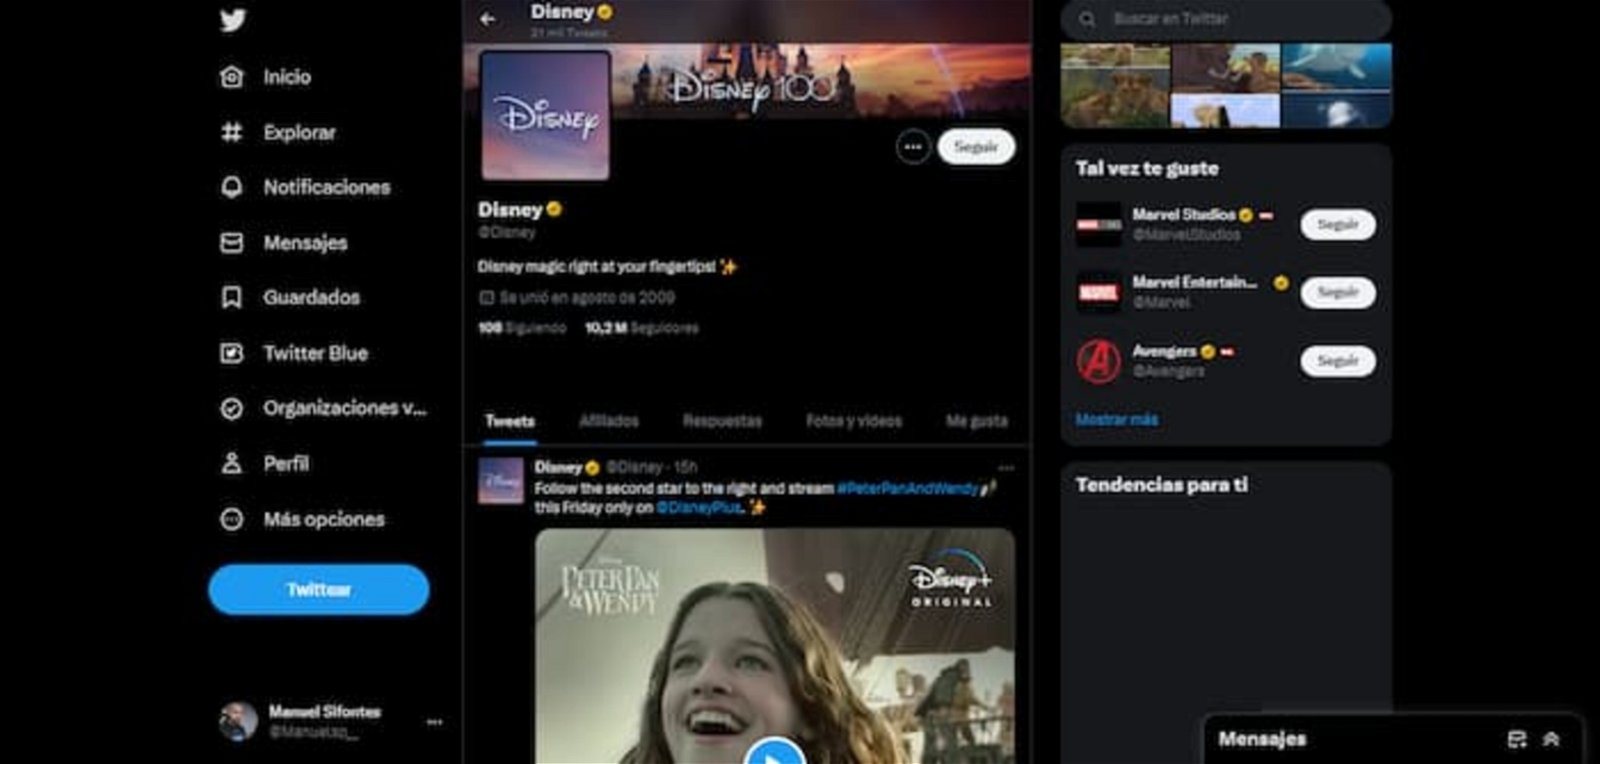Viewport: 1600px width, 764px height.
Task: Follow Marvel Studios
Action: pos(1338,225)
